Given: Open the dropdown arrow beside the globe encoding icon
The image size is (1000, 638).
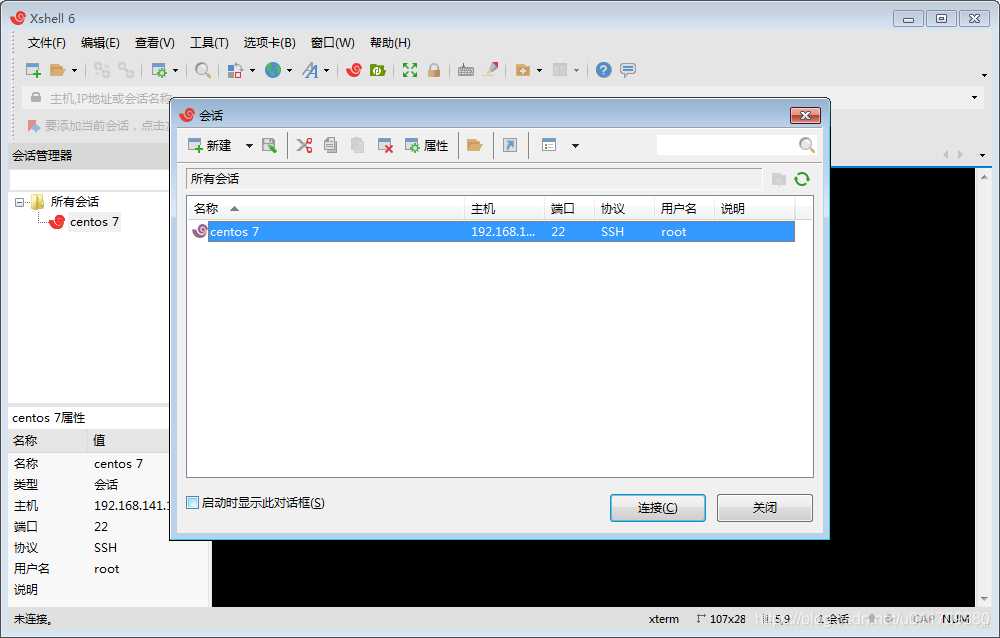Looking at the screenshot, I should (290, 70).
